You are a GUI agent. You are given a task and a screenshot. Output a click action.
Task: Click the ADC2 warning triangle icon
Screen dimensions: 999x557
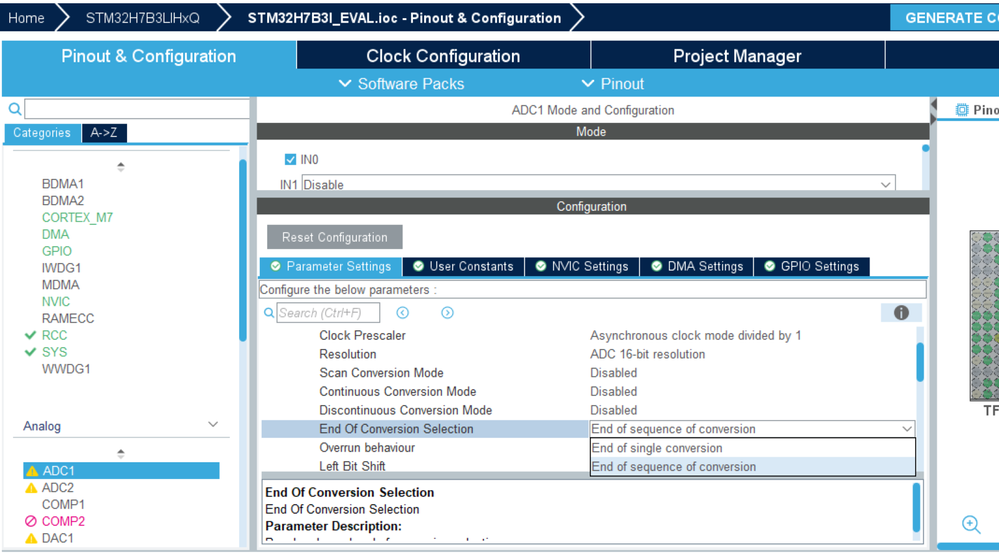(31, 488)
